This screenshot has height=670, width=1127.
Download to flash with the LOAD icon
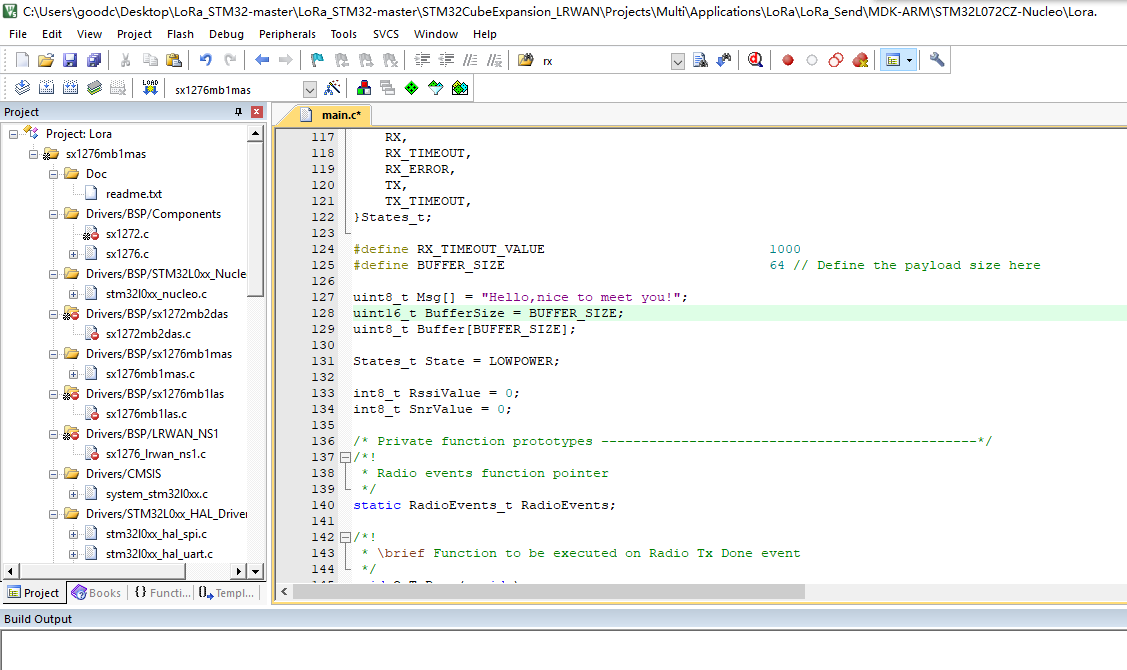coord(150,88)
